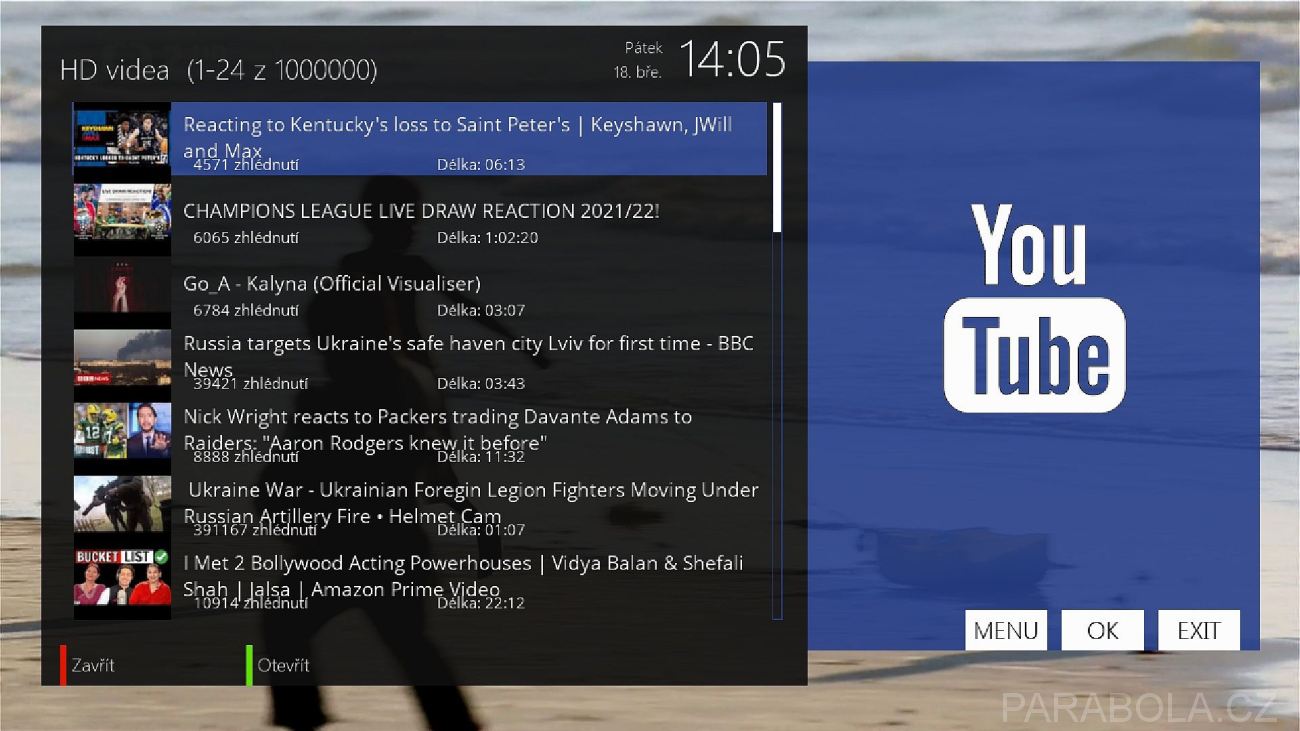Click '10914 zhlédnutí' view count
The width and height of the screenshot is (1300, 731).
pos(251,603)
